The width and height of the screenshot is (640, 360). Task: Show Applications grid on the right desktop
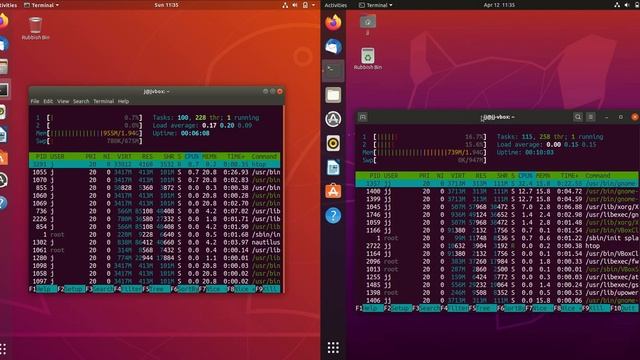pyautogui.click(x=333, y=347)
